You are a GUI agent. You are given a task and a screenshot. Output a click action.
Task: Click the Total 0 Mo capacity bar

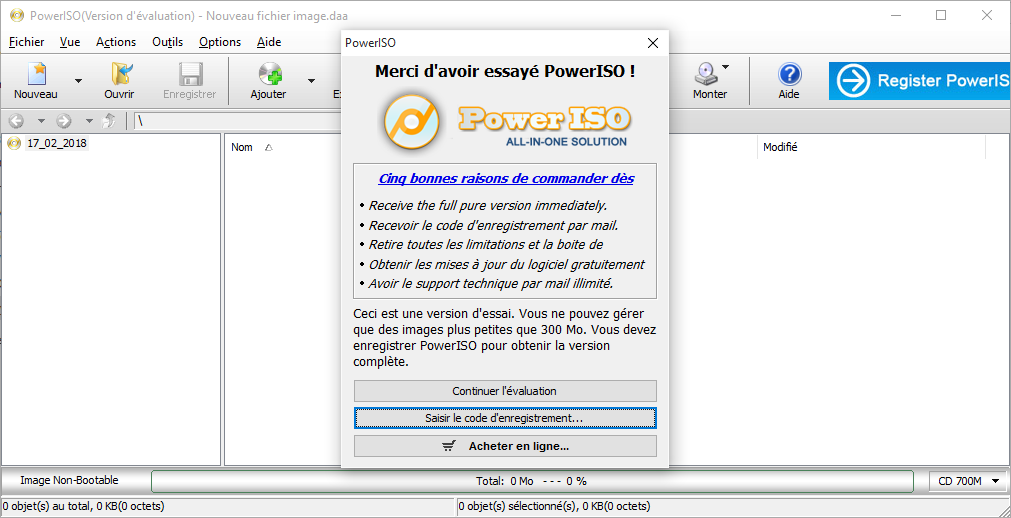point(532,481)
